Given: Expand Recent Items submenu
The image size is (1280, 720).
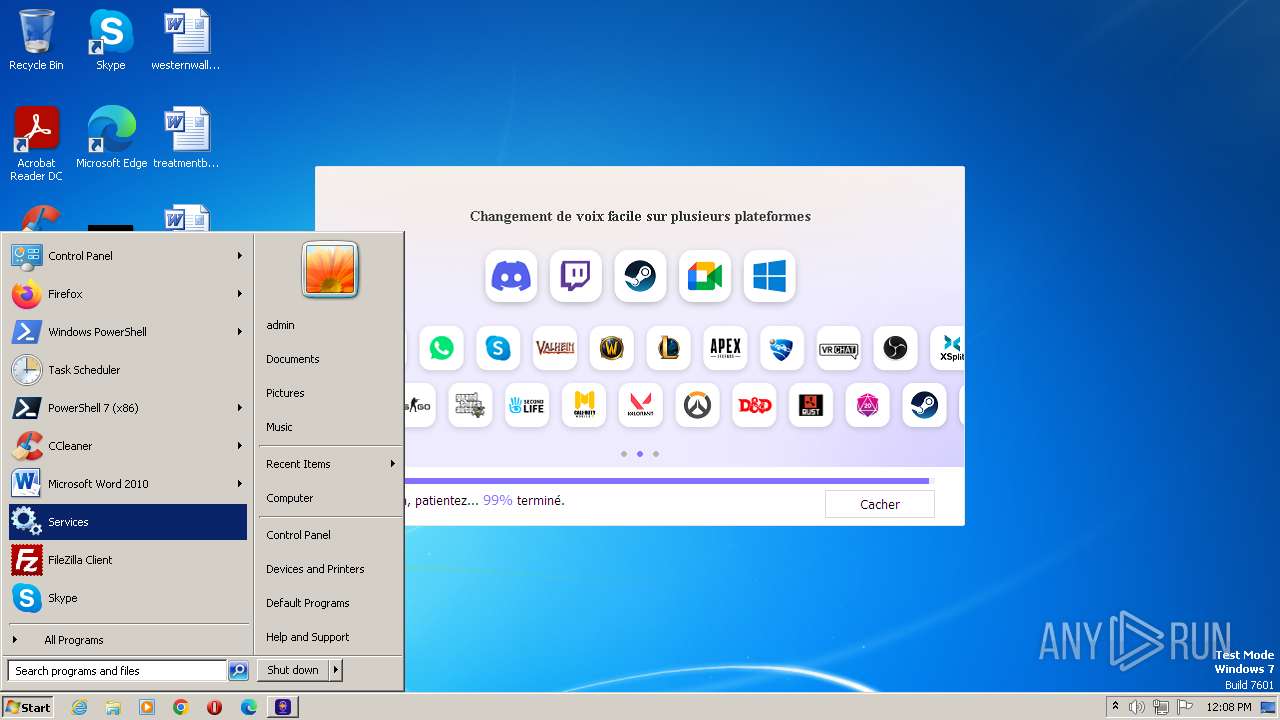Looking at the screenshot, I should click(x=329, y=464).
